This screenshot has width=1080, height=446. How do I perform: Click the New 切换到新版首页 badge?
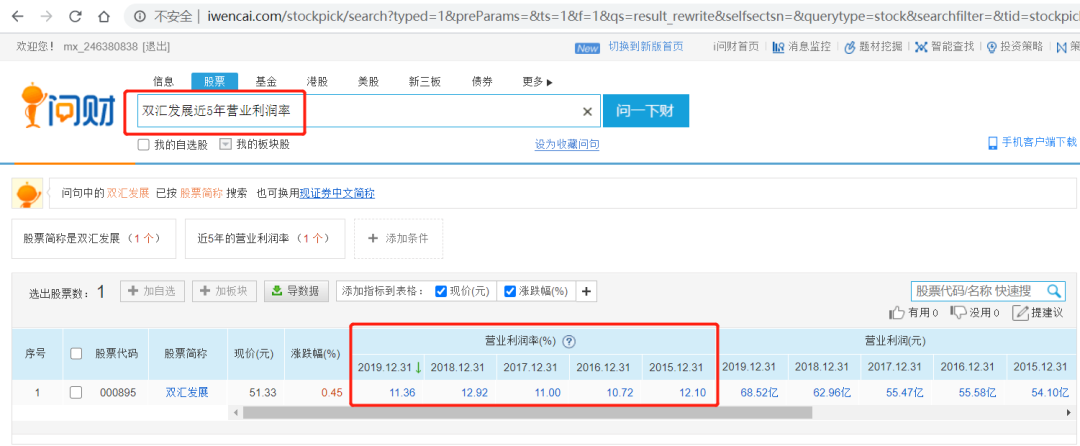[630, 47]
